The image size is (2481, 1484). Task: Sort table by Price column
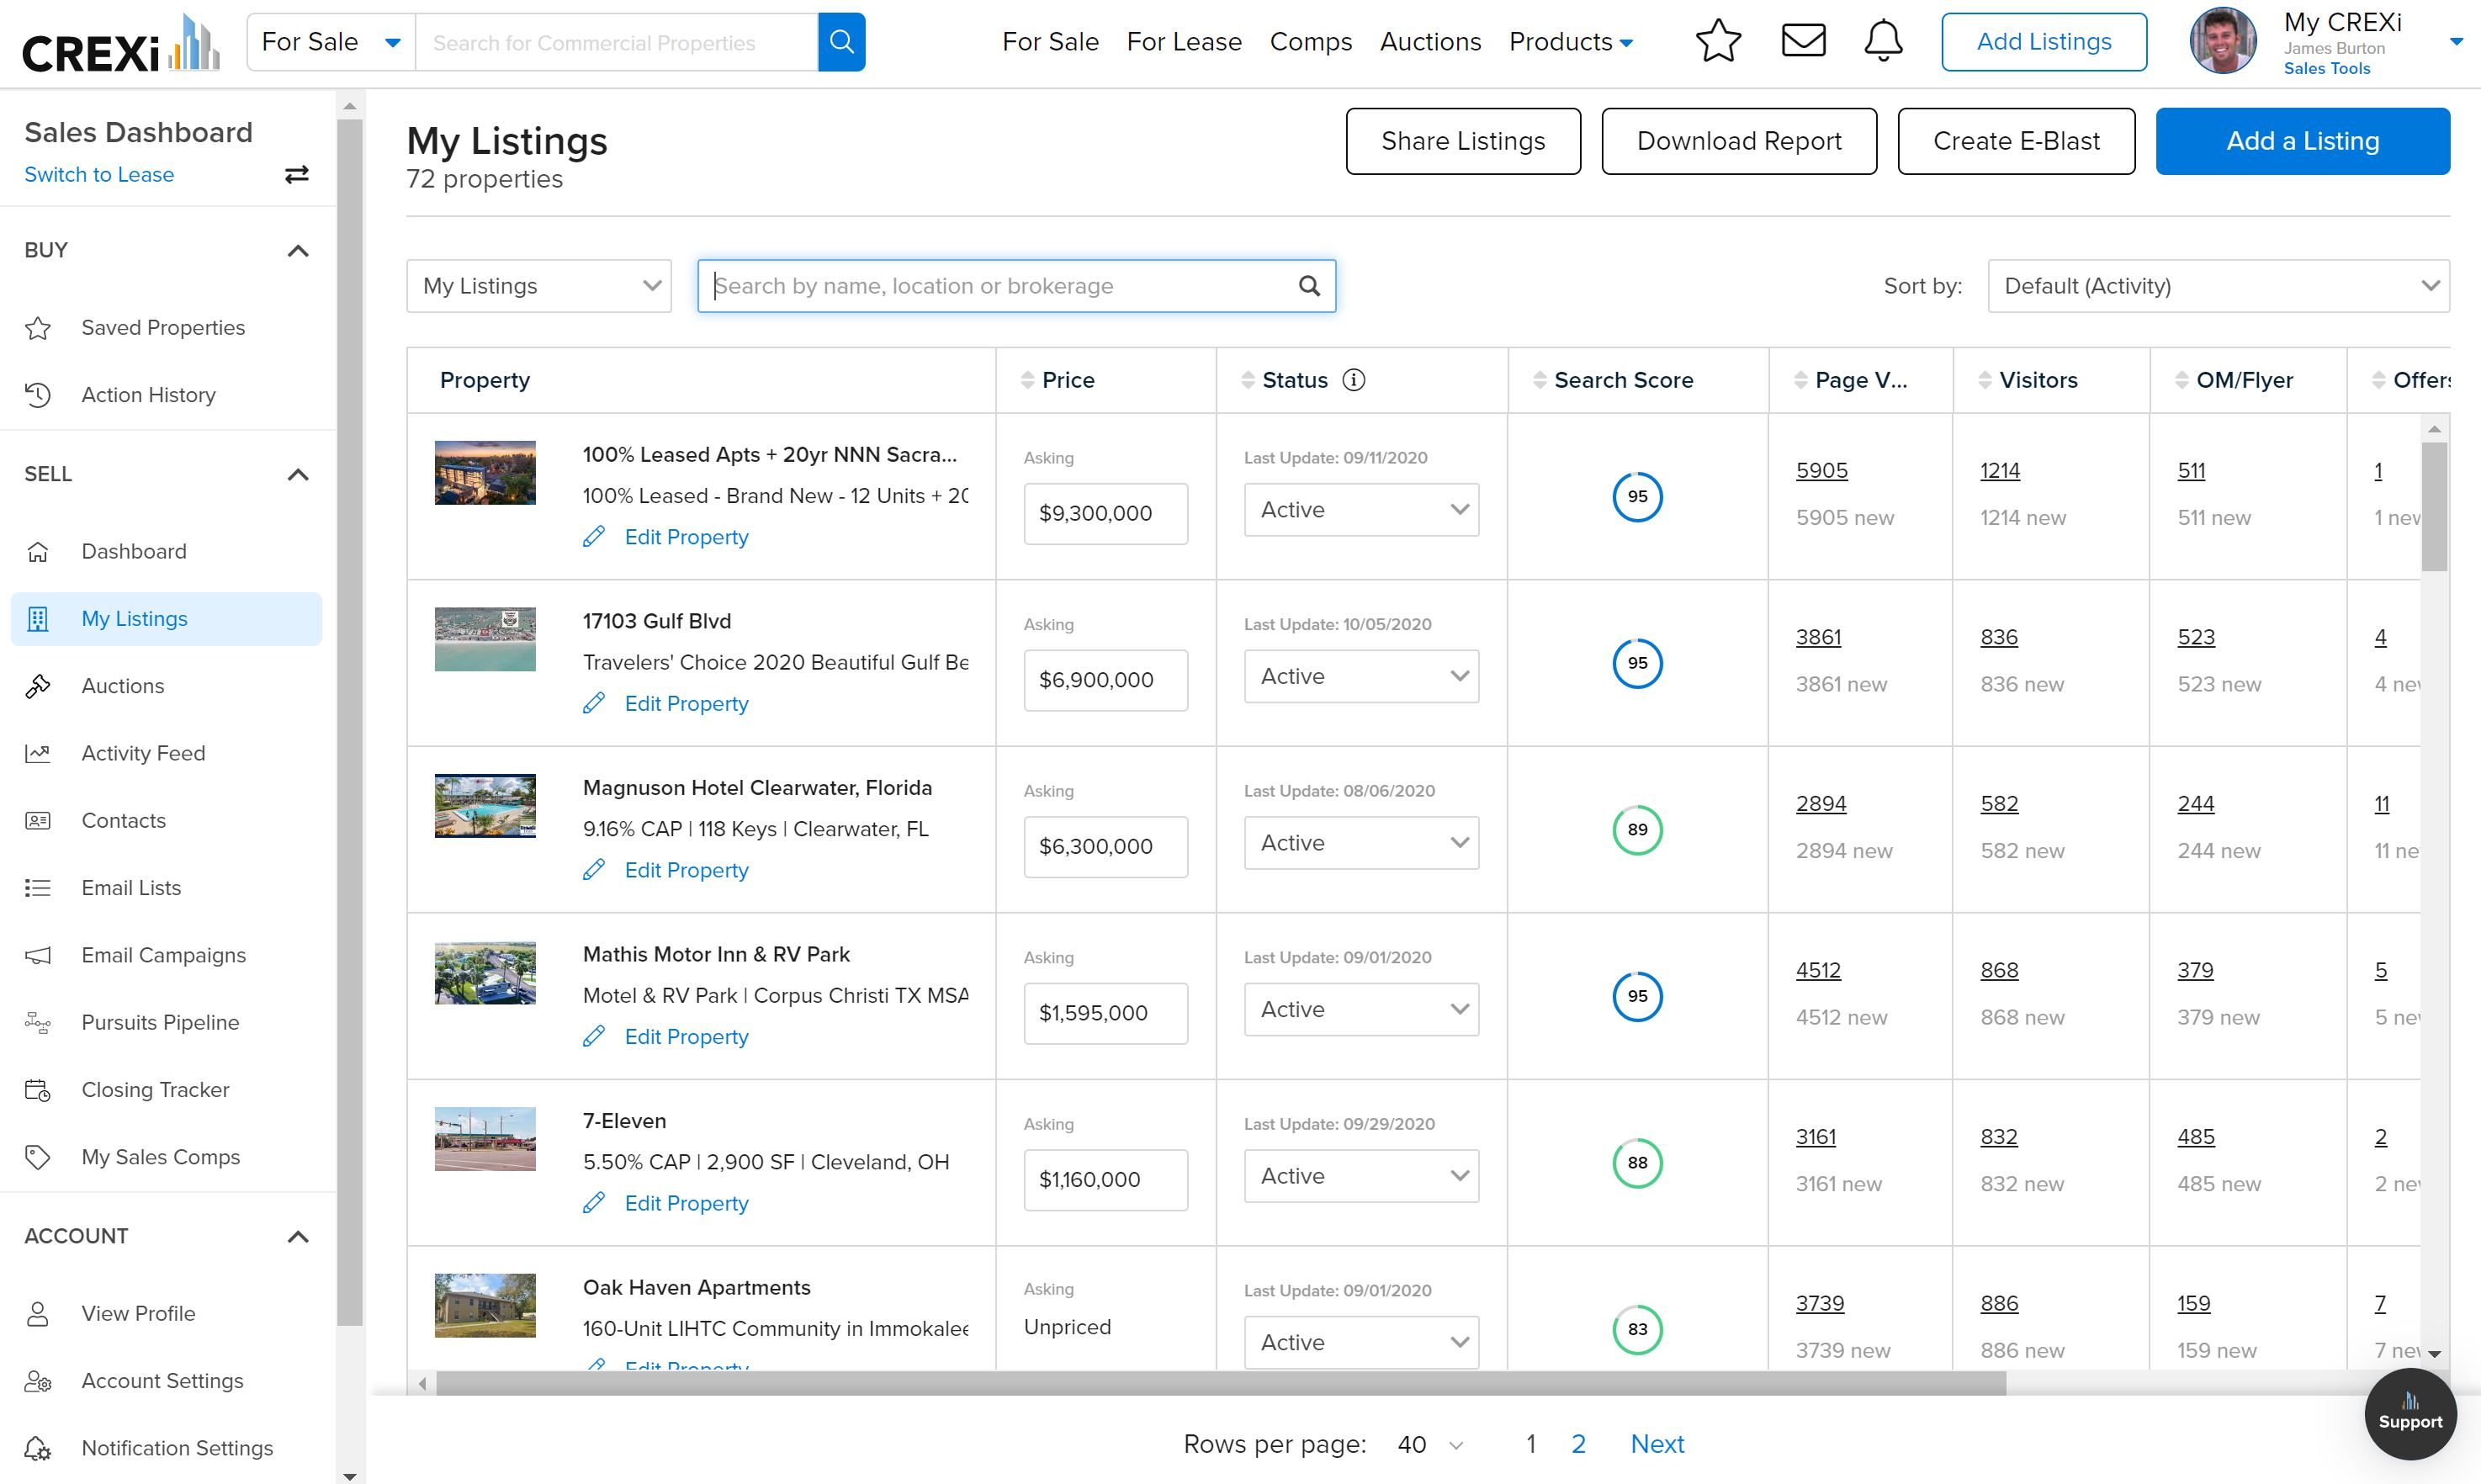pyautogui.click(x=1067, y=380)
